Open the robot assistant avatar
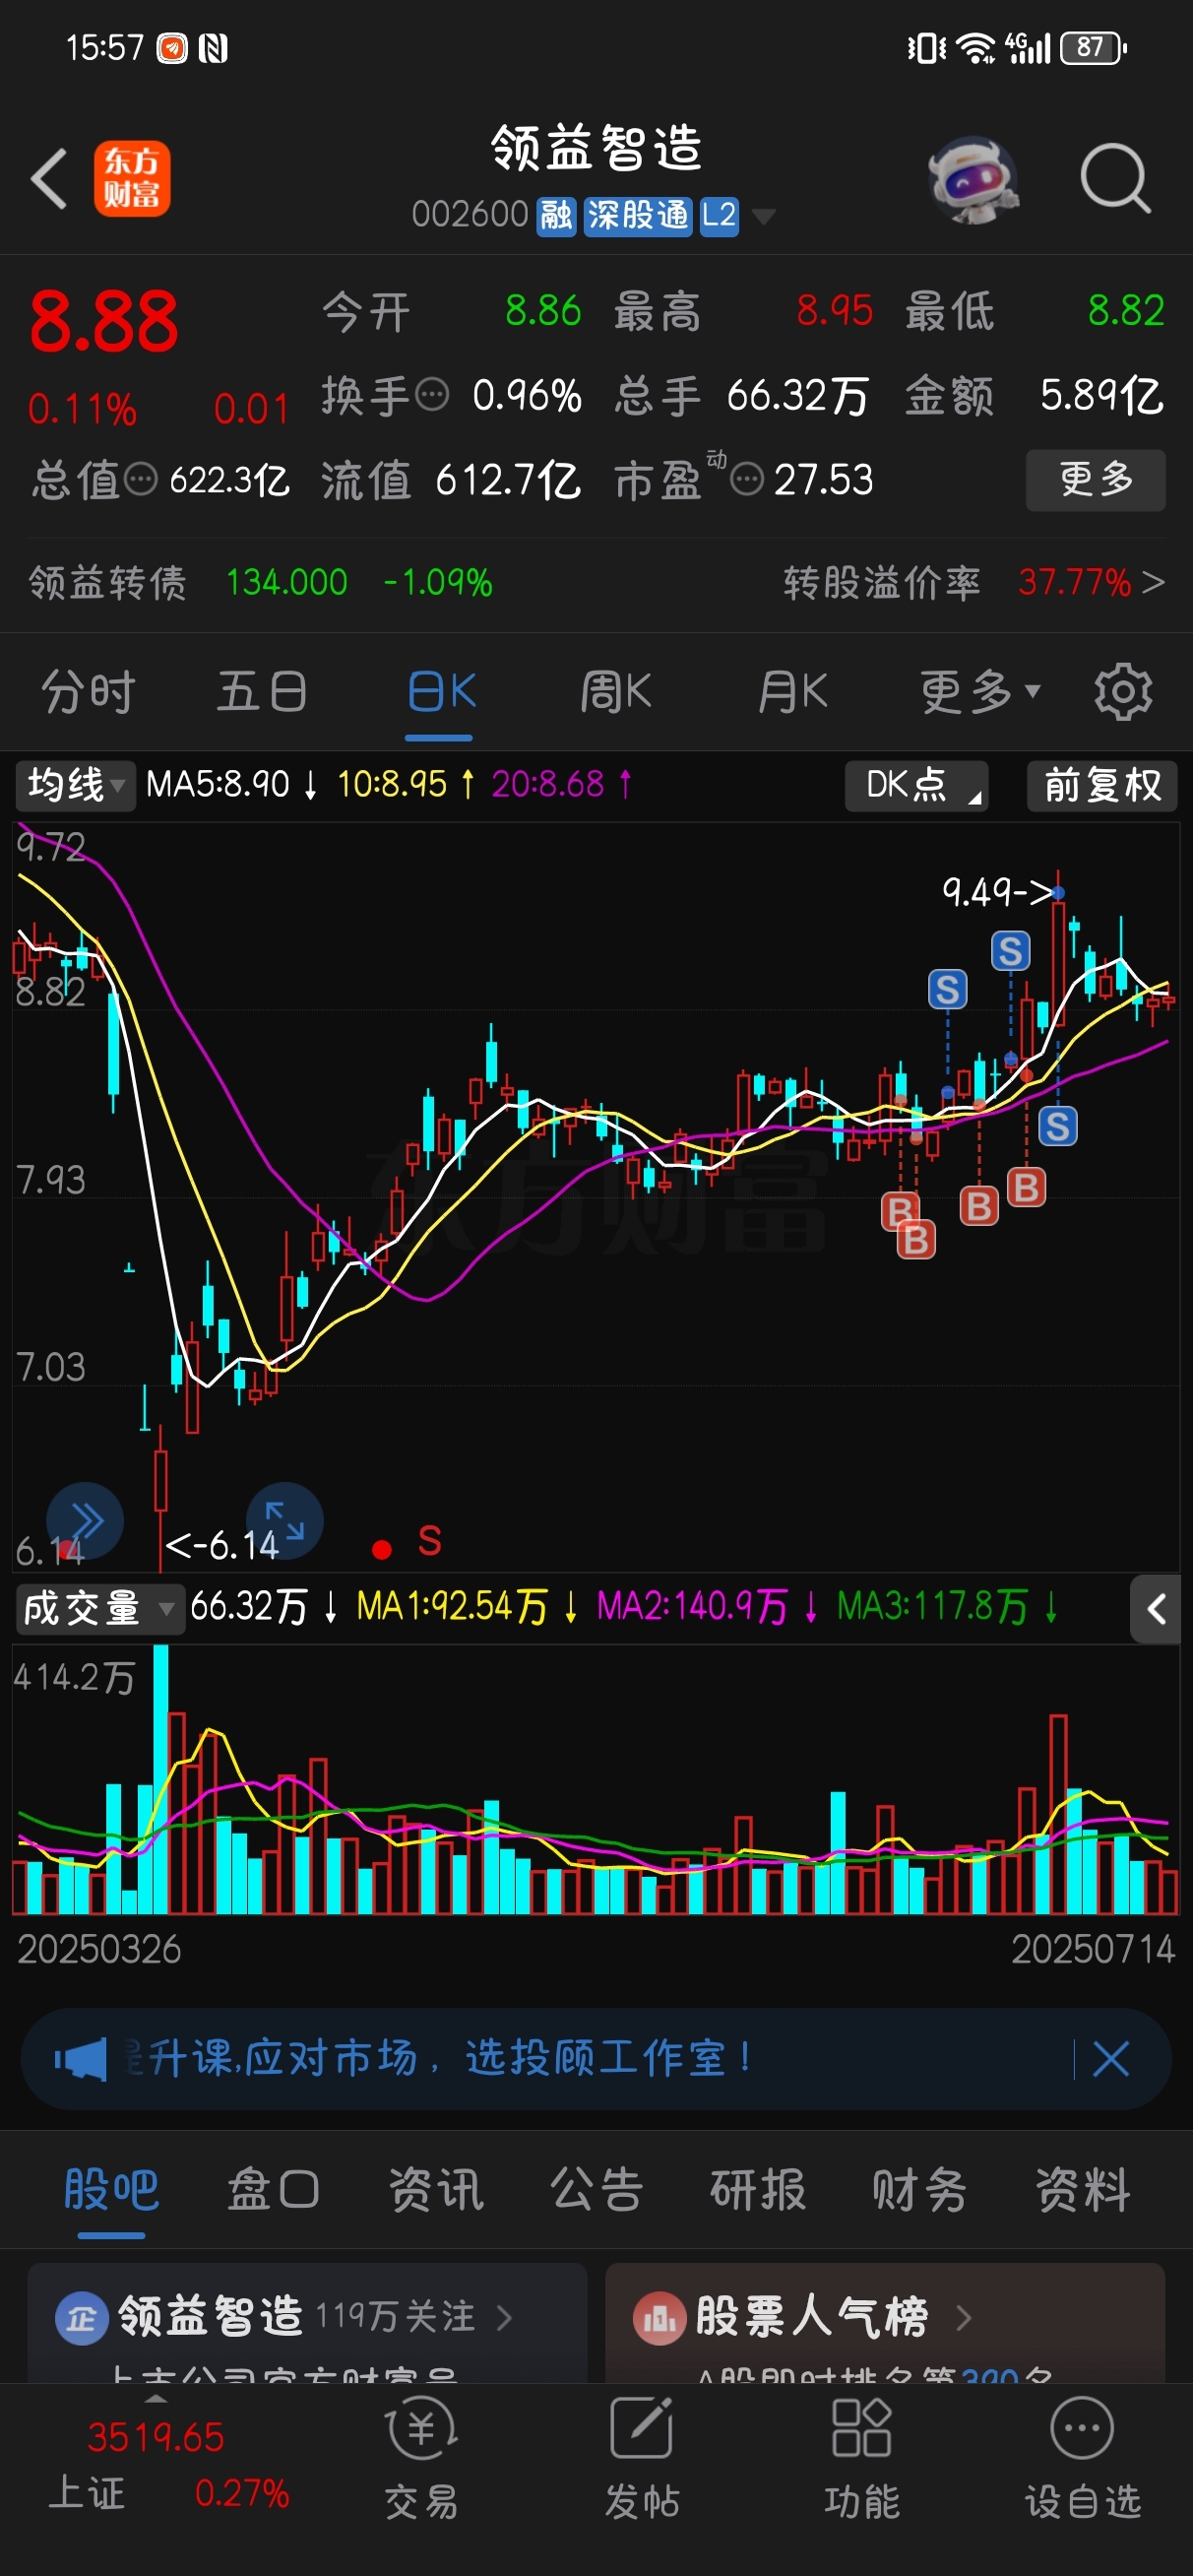Image resolution: width=1193 pixels, height=2576 pixels. coord(973,180)
